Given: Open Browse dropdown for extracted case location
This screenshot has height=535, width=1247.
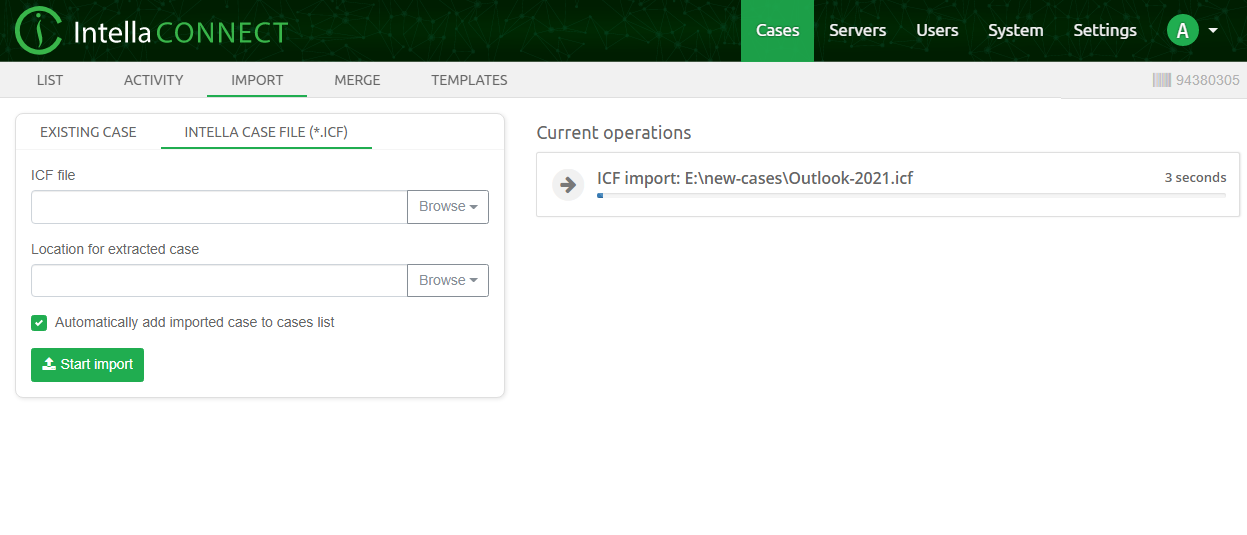Looking at the screenshot, I should 447,281.
